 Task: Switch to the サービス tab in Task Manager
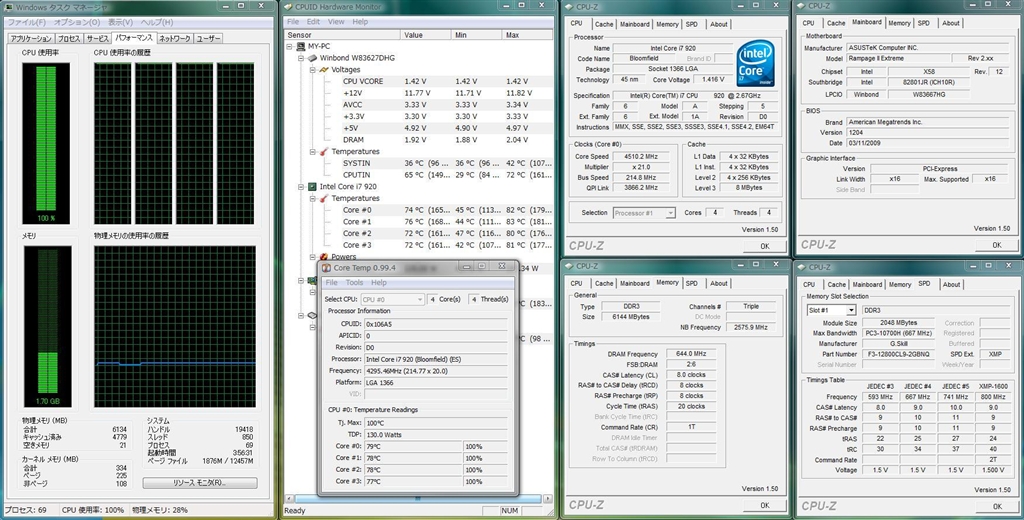97,39
